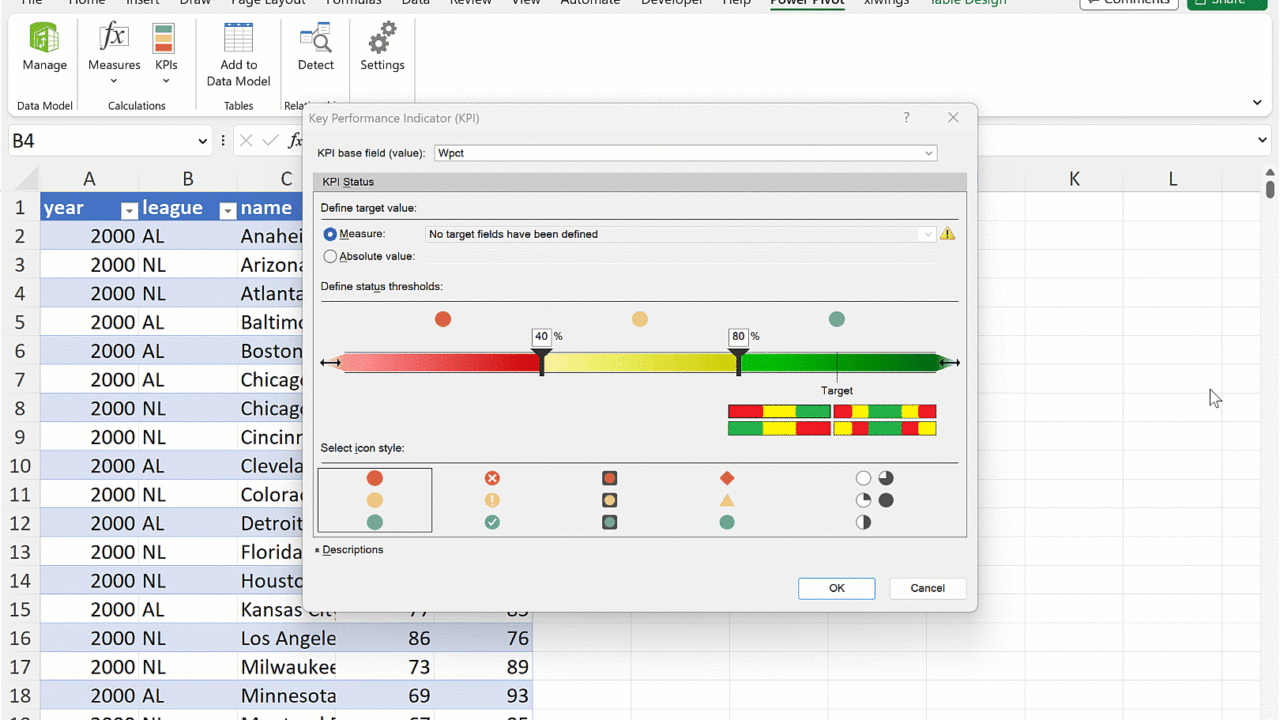The image size is (1280, 720).
Task: Select the red-yellow-green-yellow-red threshold pattern
Action: pos(885,412)
